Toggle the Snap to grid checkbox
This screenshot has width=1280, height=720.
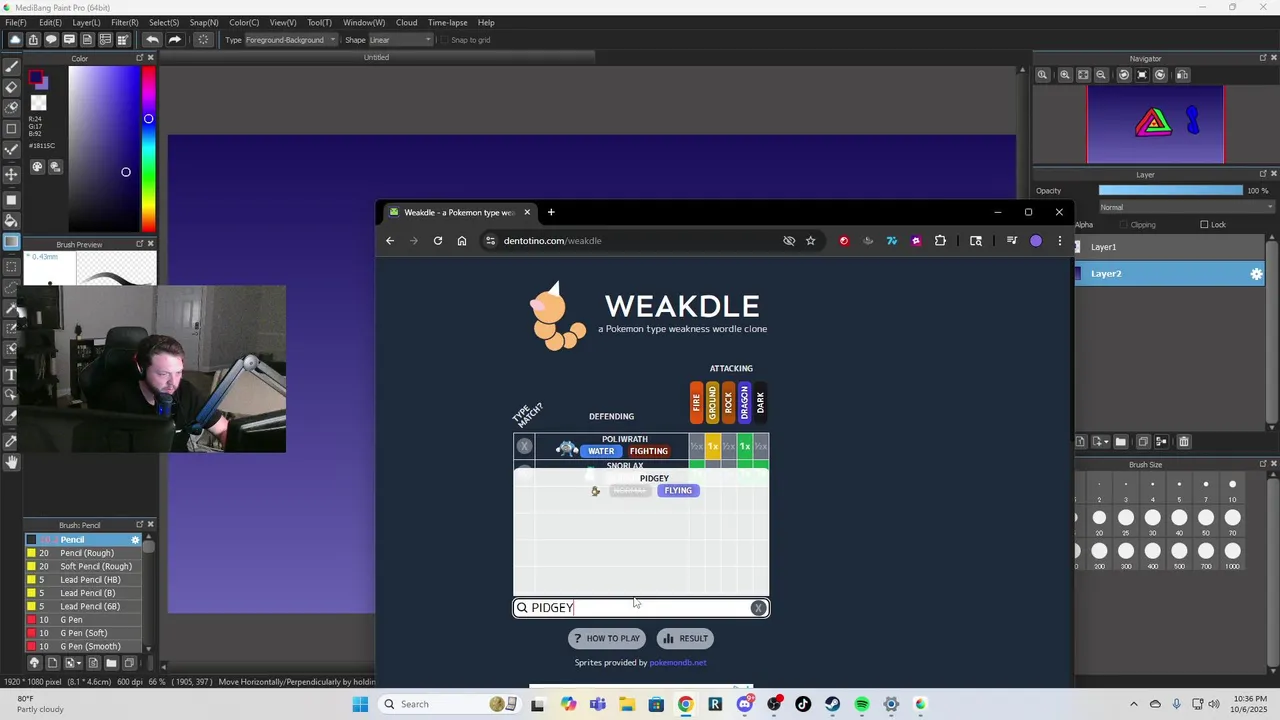pos(443,40)
